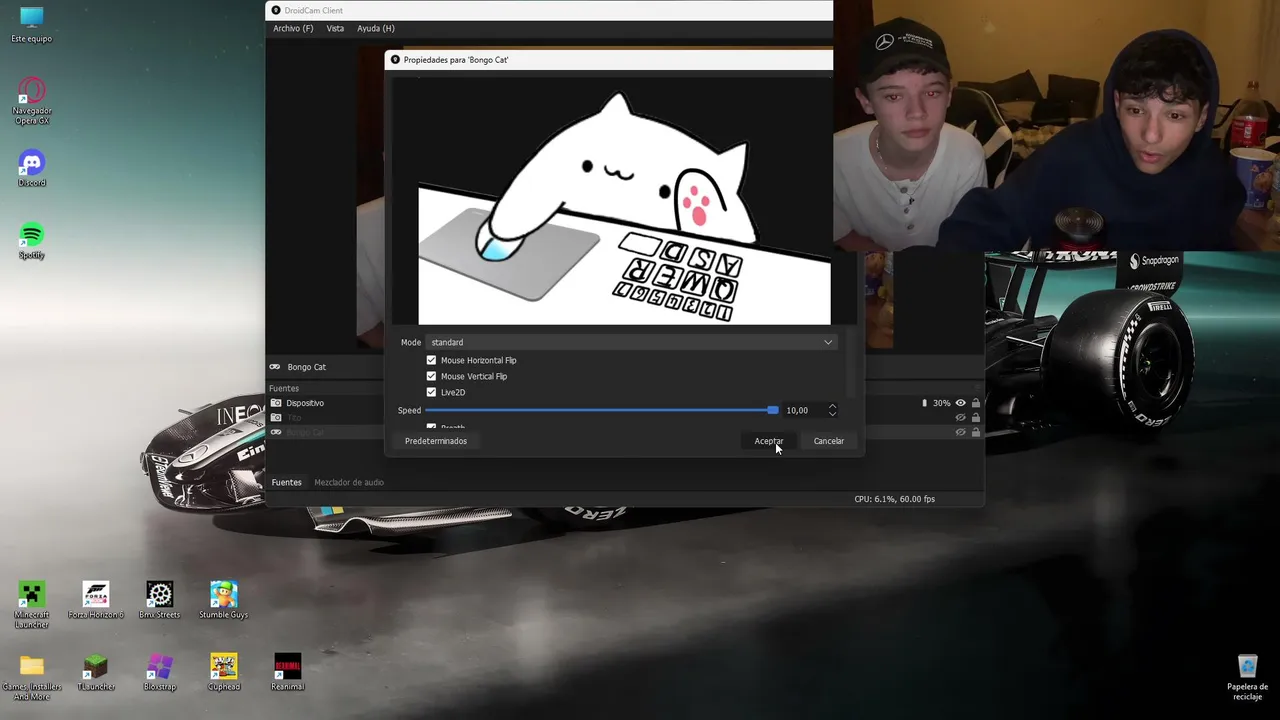Toggle lock on the second source row
Image resolution: width=1280 pixels, height=720 pixels.
point(976,418)
